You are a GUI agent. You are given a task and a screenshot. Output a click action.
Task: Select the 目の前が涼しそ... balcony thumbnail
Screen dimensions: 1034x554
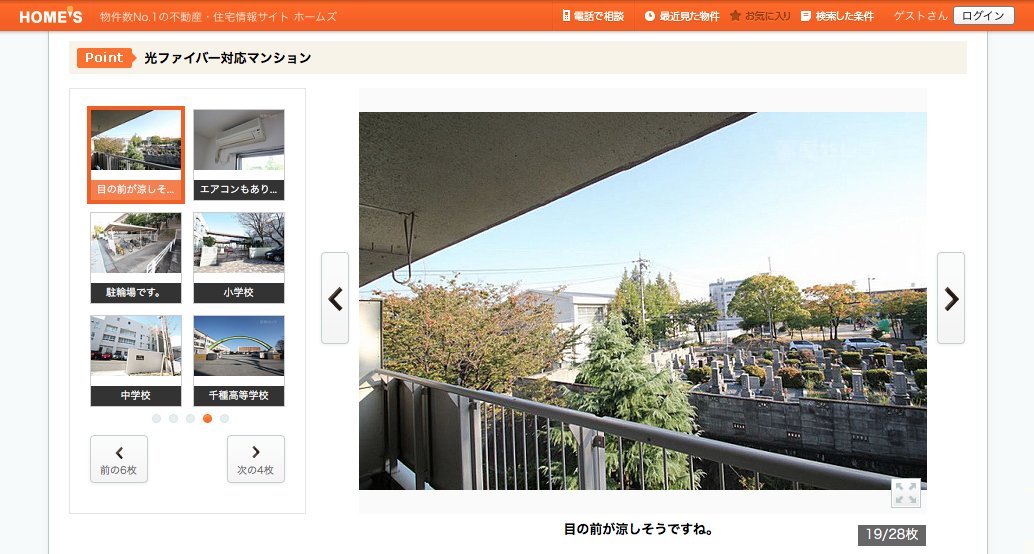click(x=136, y=155)
